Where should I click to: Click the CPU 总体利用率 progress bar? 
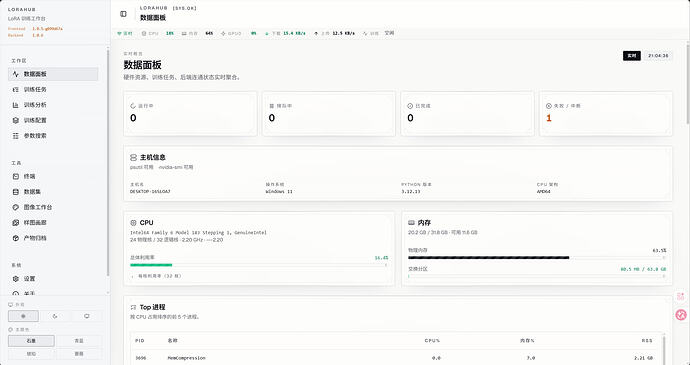click(259, 265)
